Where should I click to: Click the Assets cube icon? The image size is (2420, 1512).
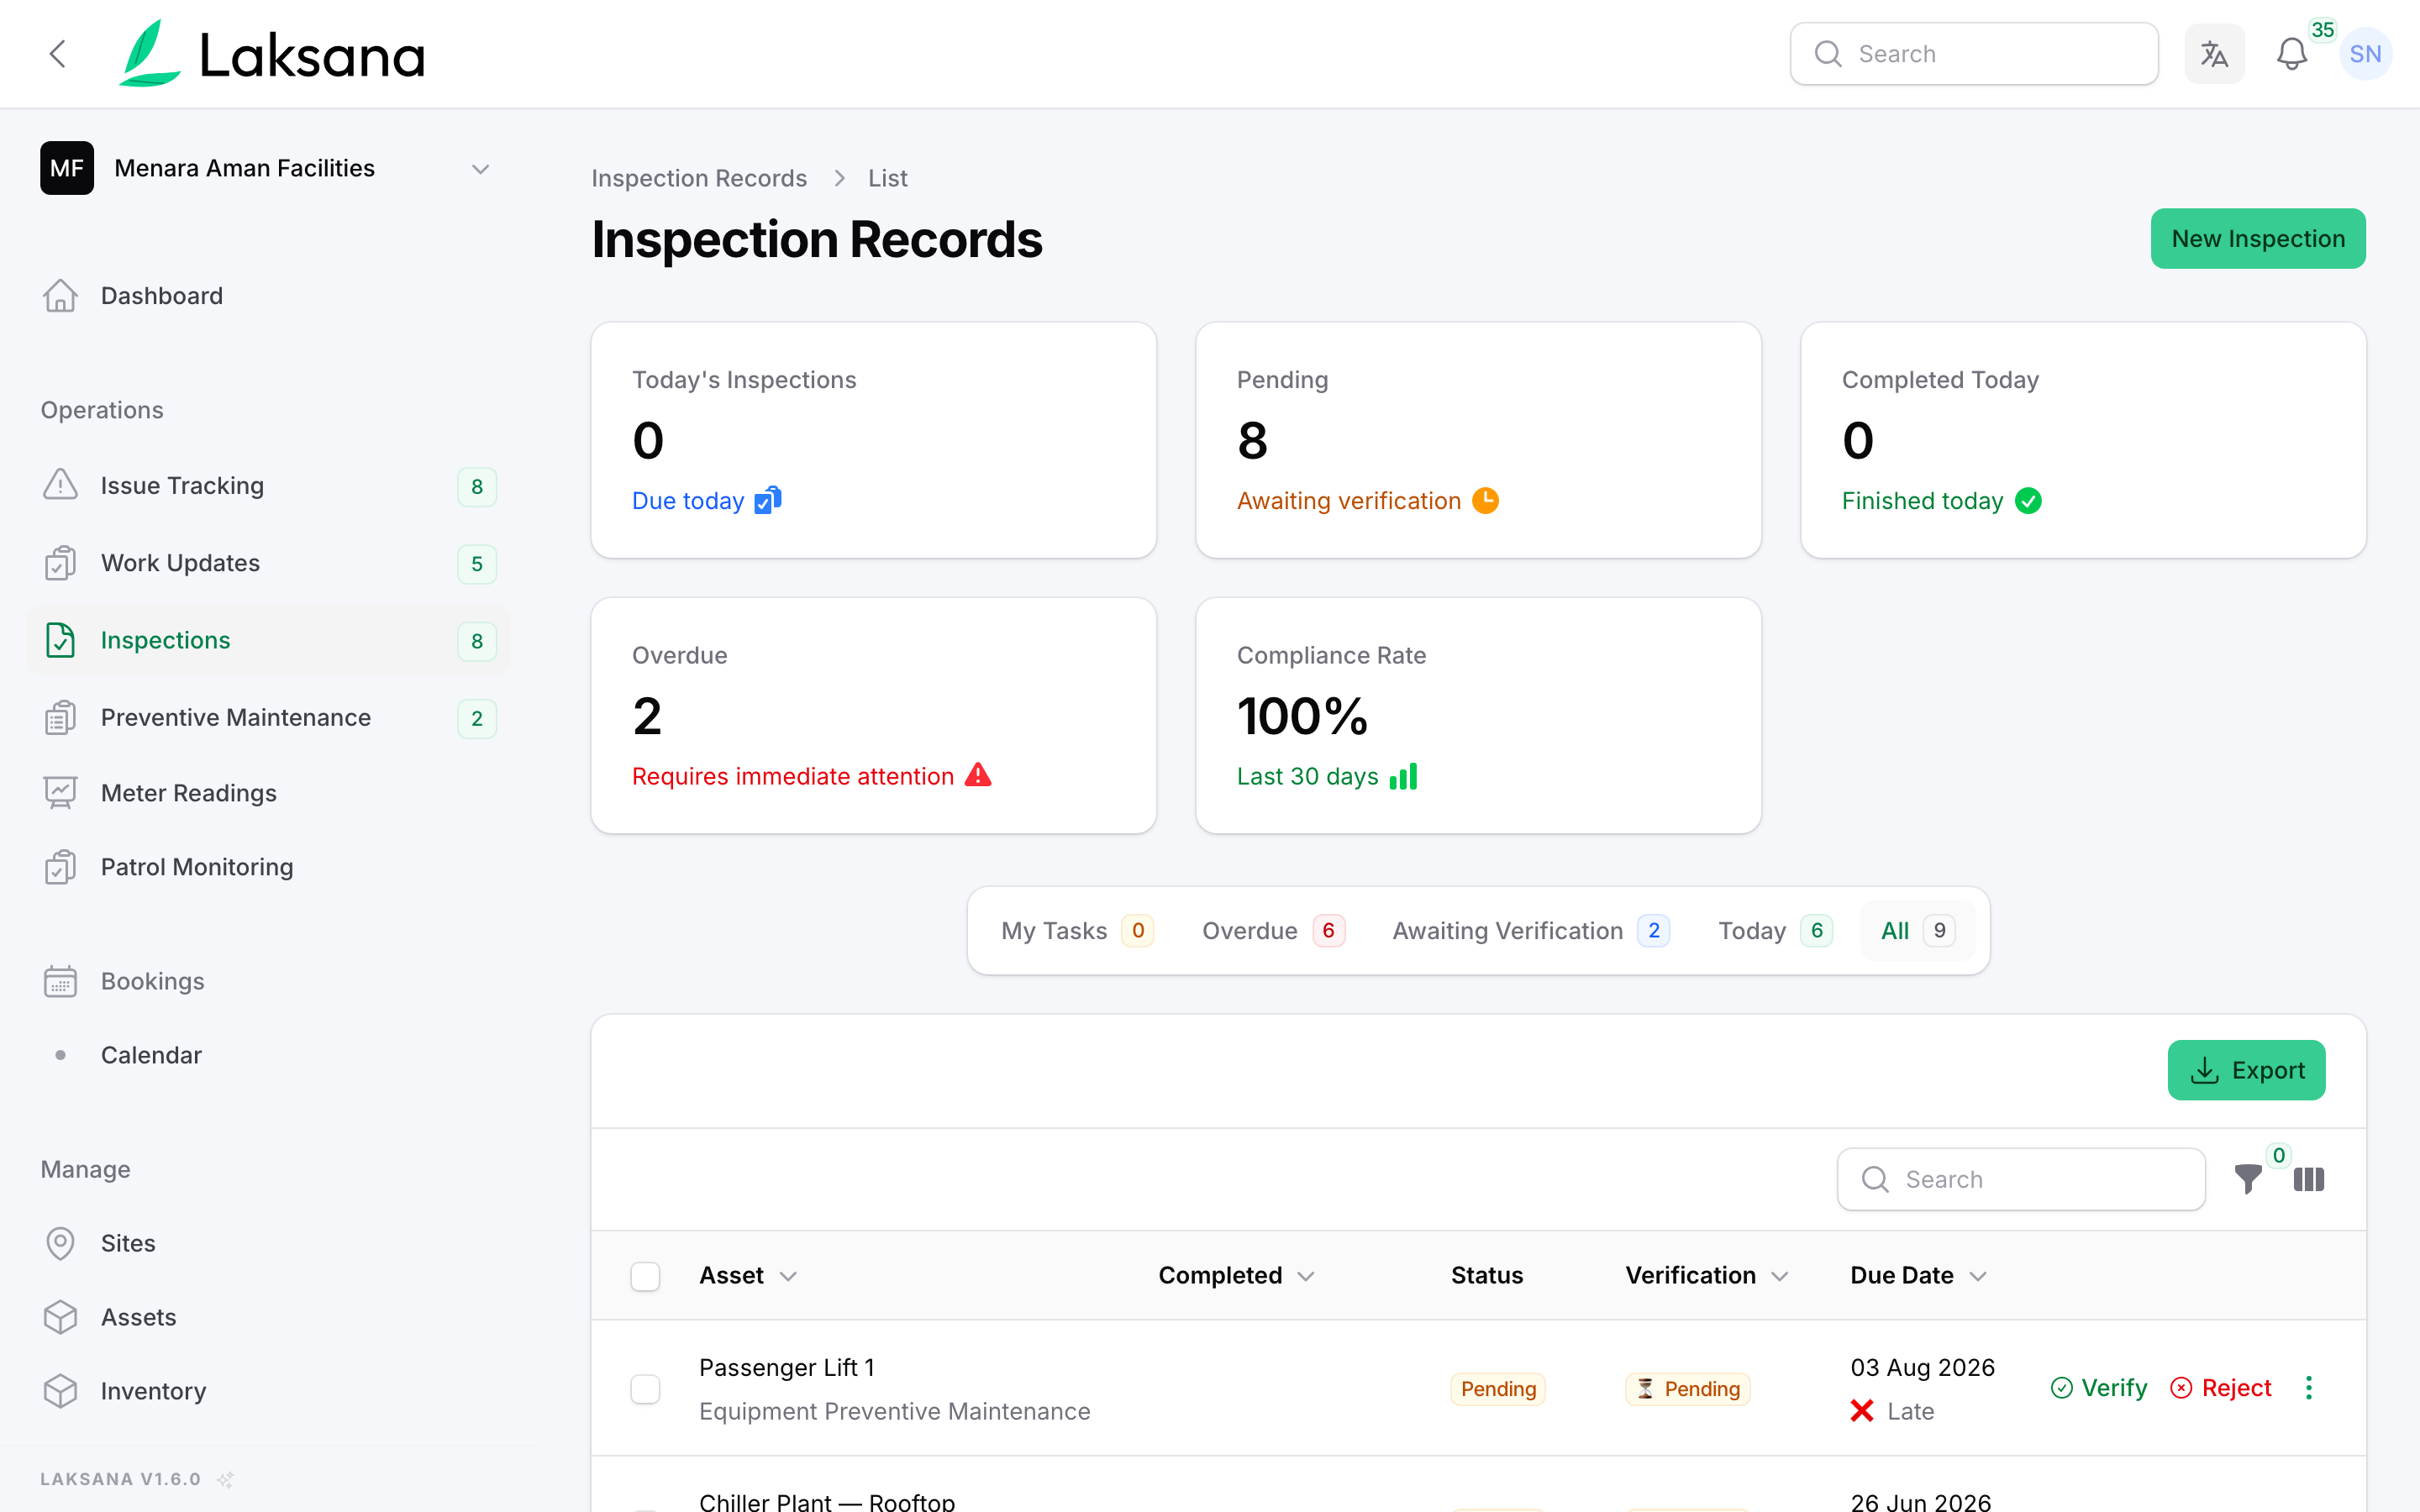pyautogui.click(x=60, y=1317)
